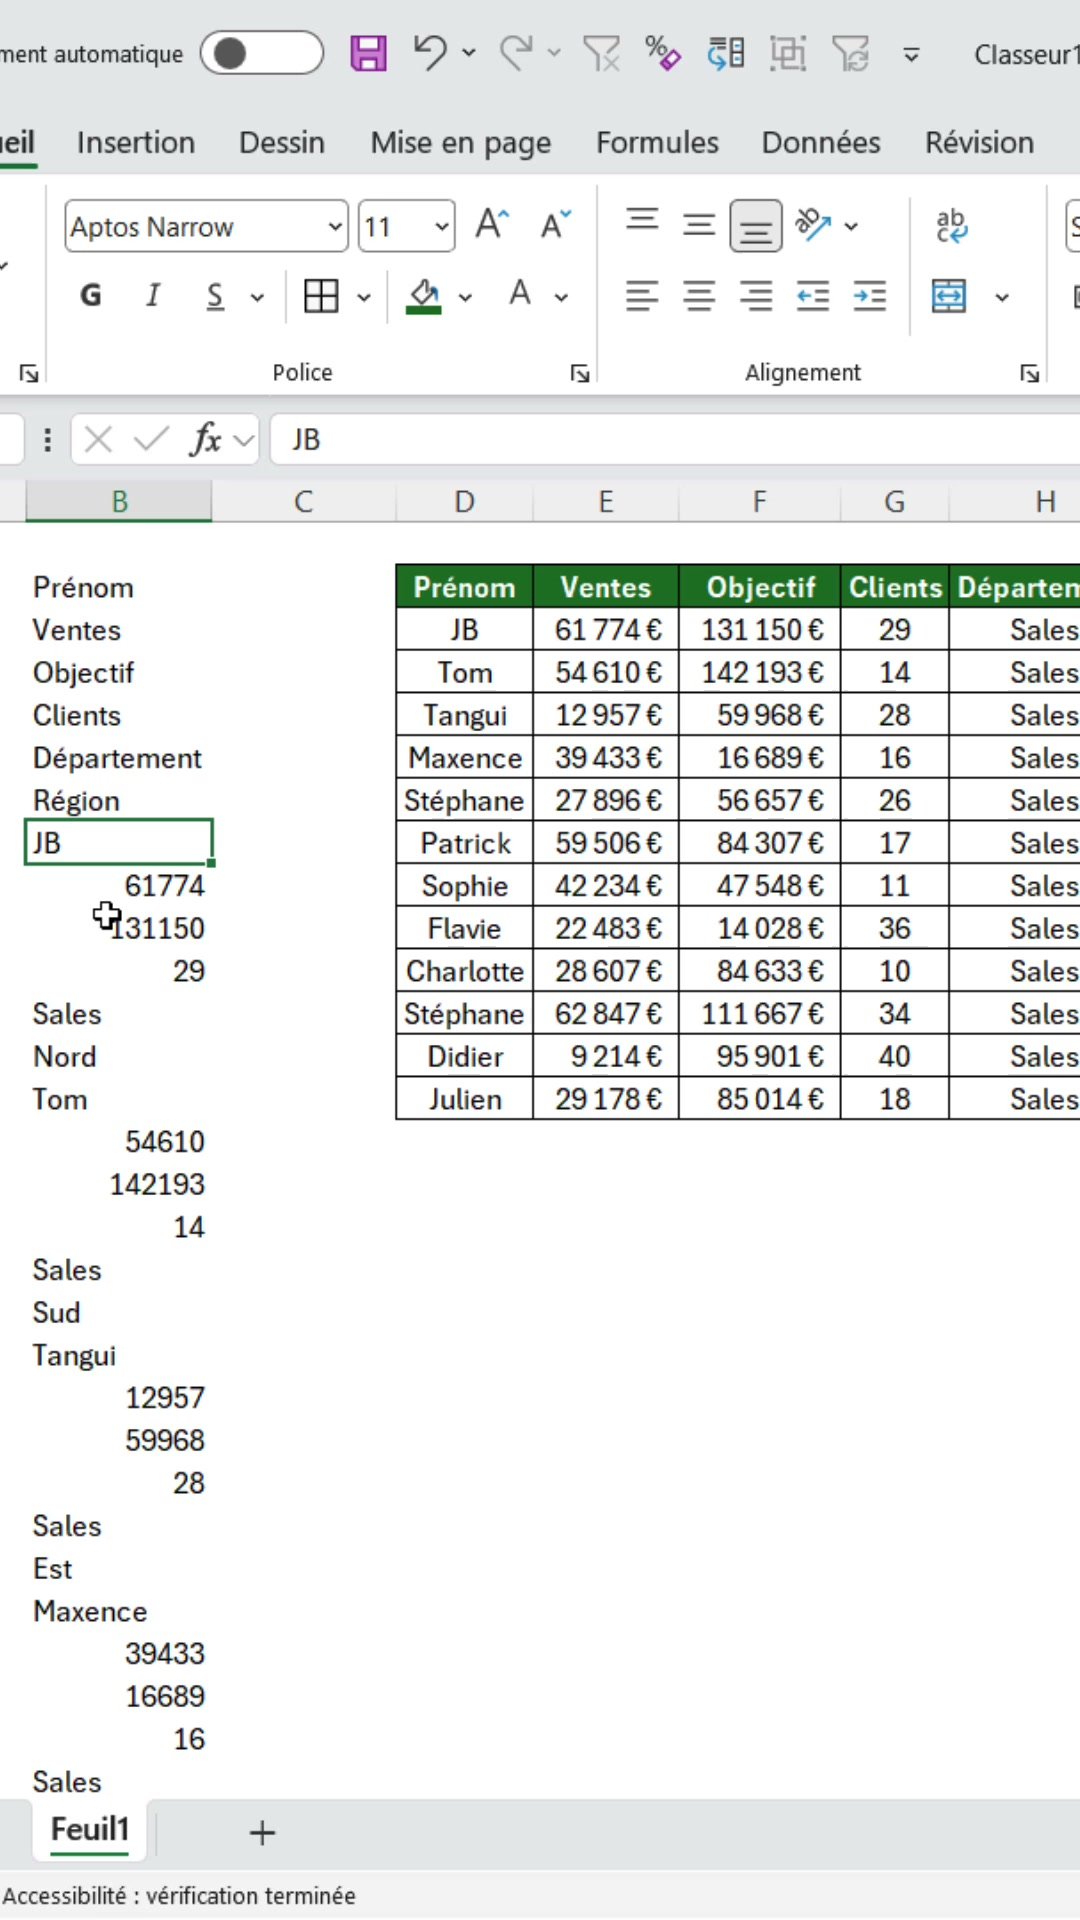Select column F header
Viewport: 1080px width, 1920px height.
[759, 501]
